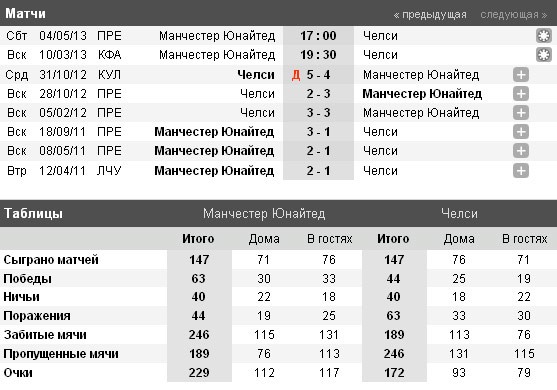Open the 17:00 kickoff time for 04/05/13
Viewport: 557px width, 390px height.
[318, 36]
